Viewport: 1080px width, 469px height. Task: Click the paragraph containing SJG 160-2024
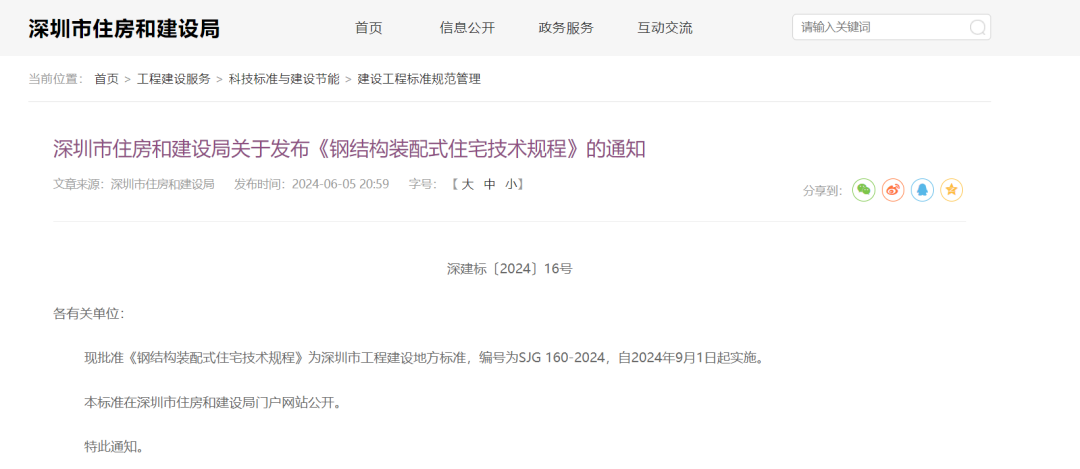pos(424,358)
